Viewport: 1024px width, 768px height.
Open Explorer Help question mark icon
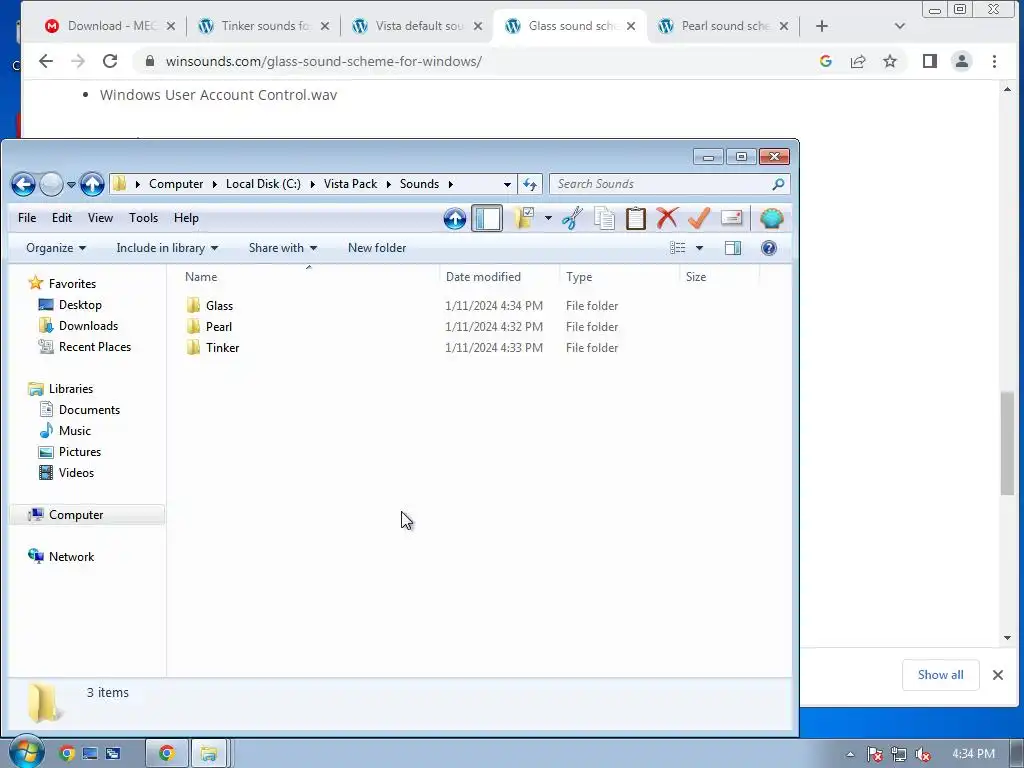[x=769, y=248]
